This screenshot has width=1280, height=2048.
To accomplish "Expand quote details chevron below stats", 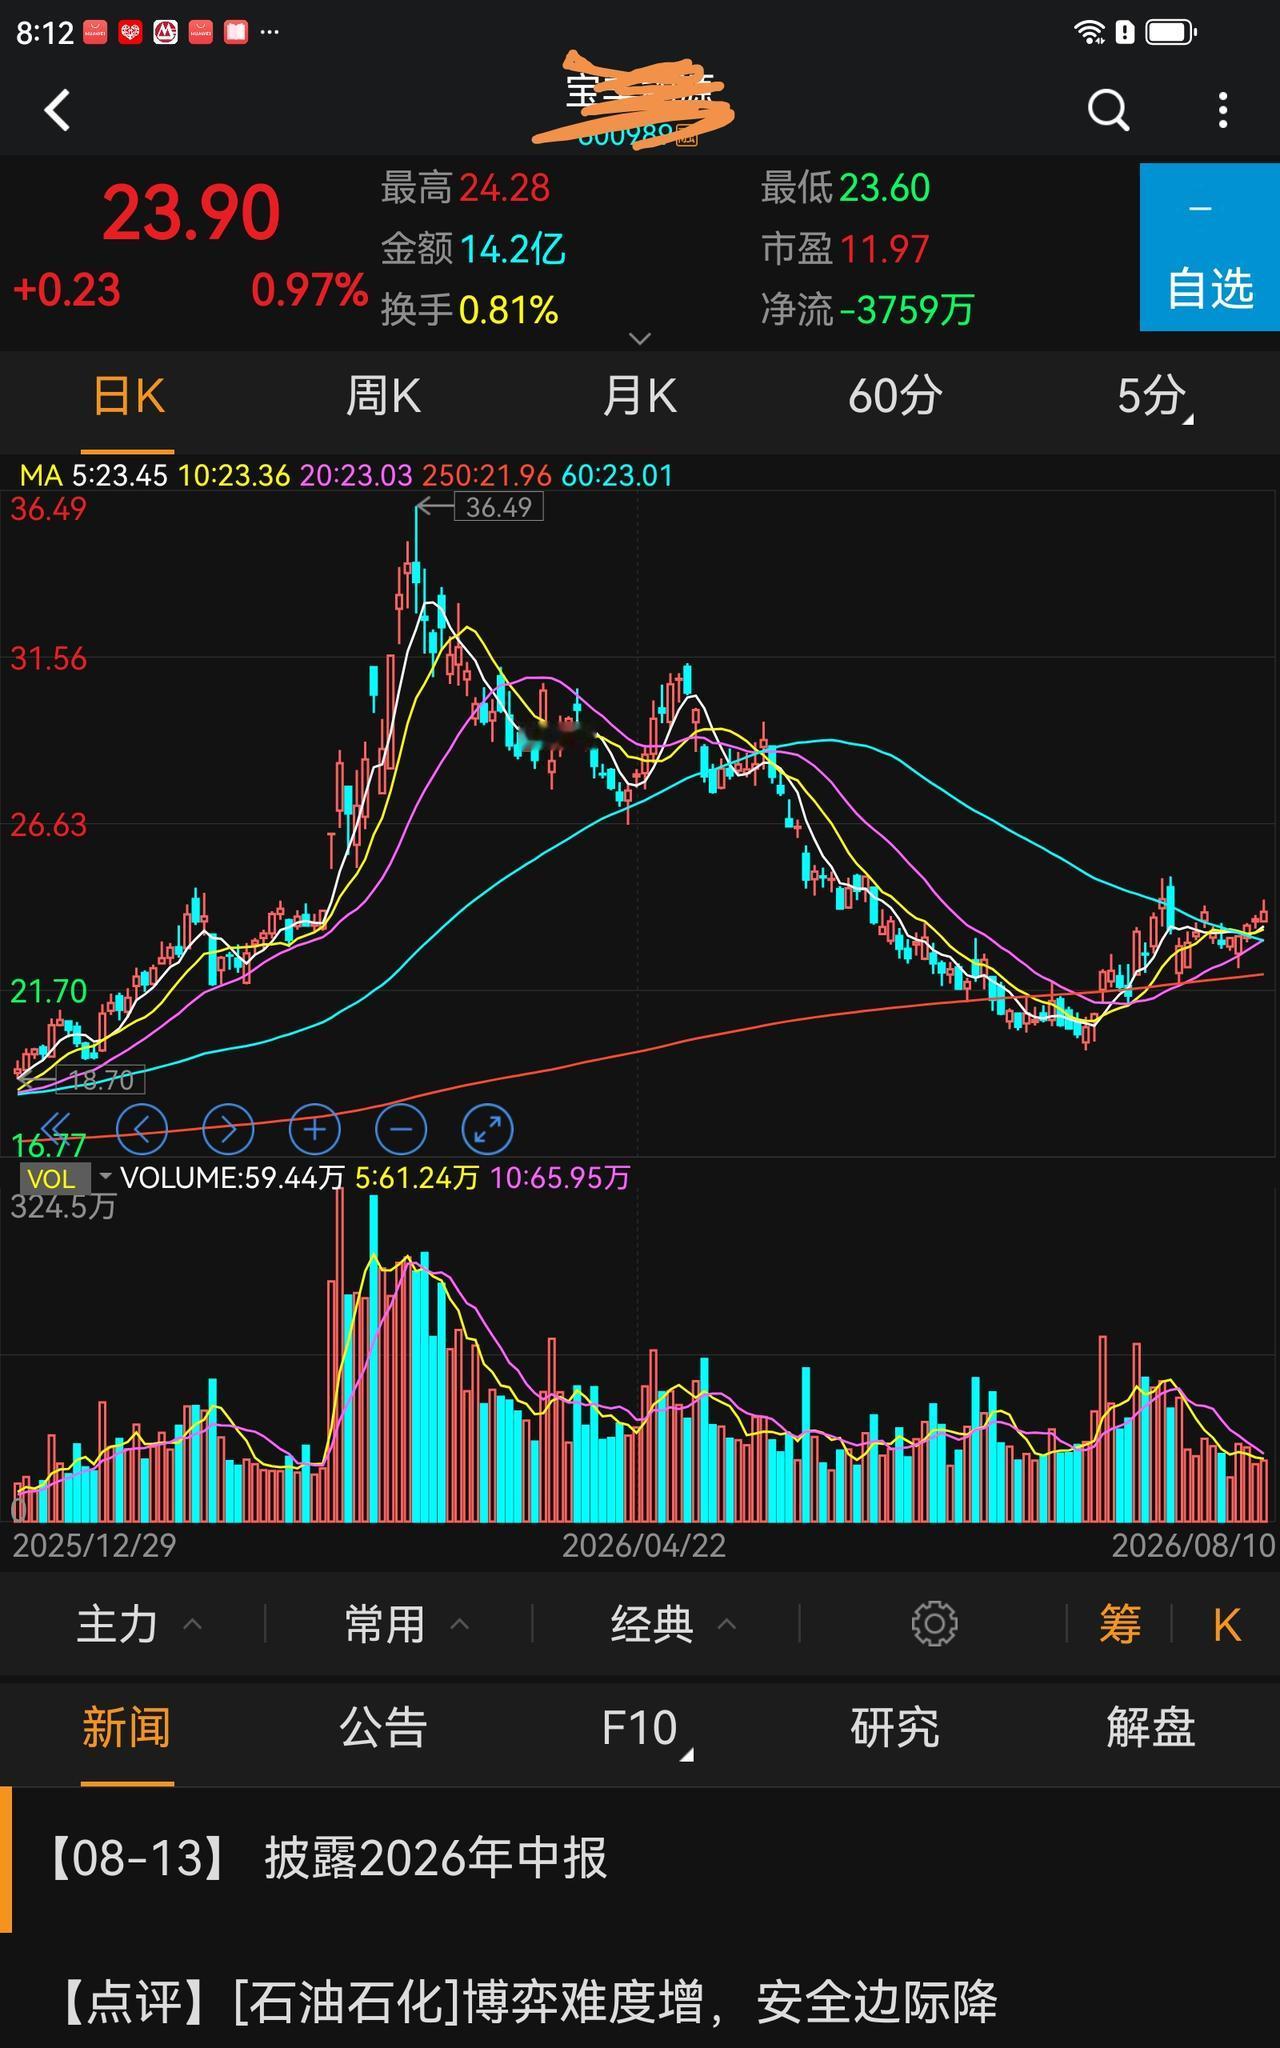I will click(640, 339).
